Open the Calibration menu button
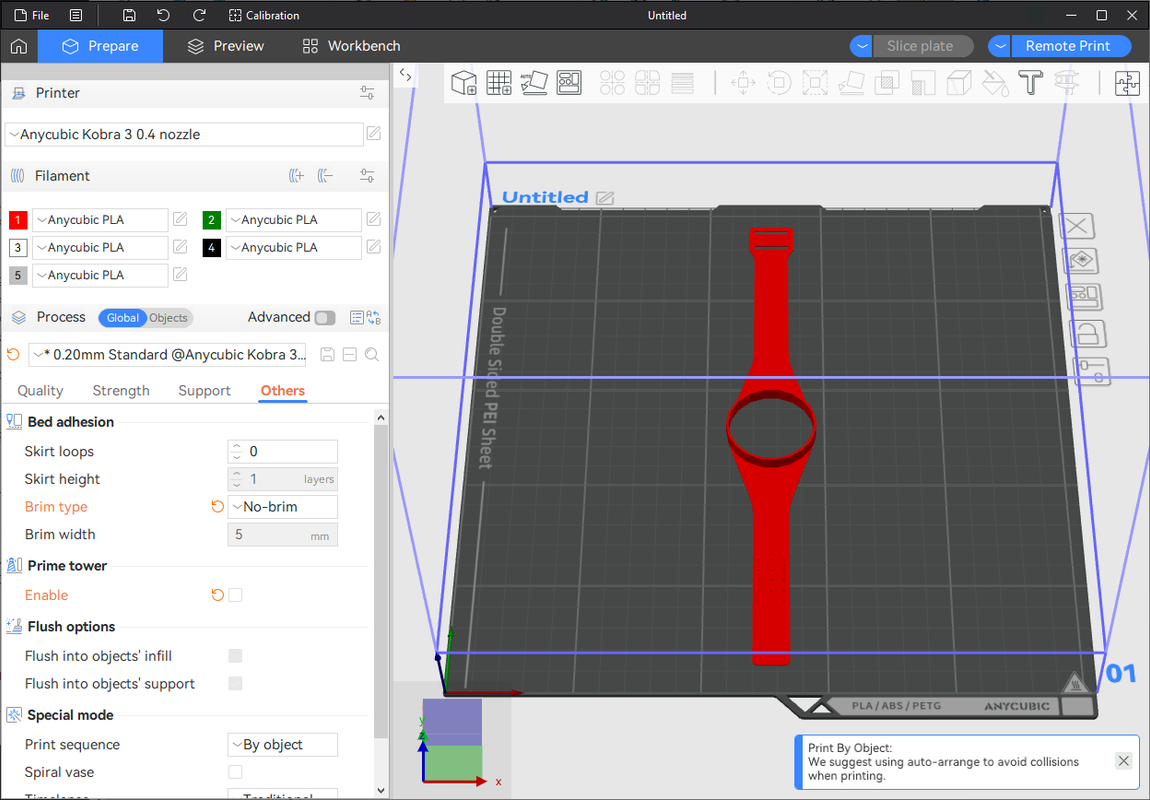1150x800 pixels. click(x=264, y=15)
